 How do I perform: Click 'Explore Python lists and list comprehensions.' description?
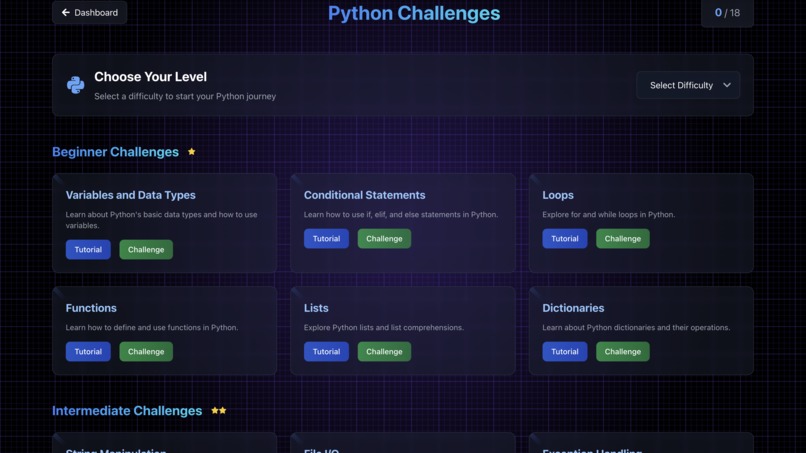(383, 327)
